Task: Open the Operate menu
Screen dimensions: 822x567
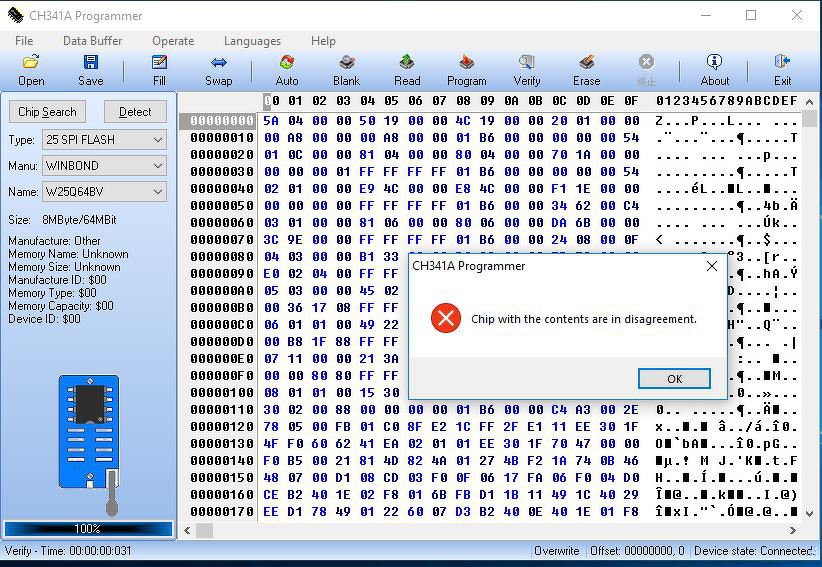Action: point(173,41)
